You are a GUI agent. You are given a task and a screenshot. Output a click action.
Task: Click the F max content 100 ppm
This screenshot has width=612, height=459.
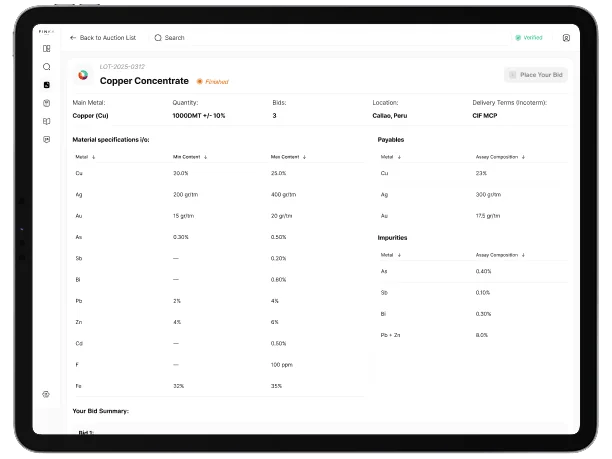click(282, 365)
